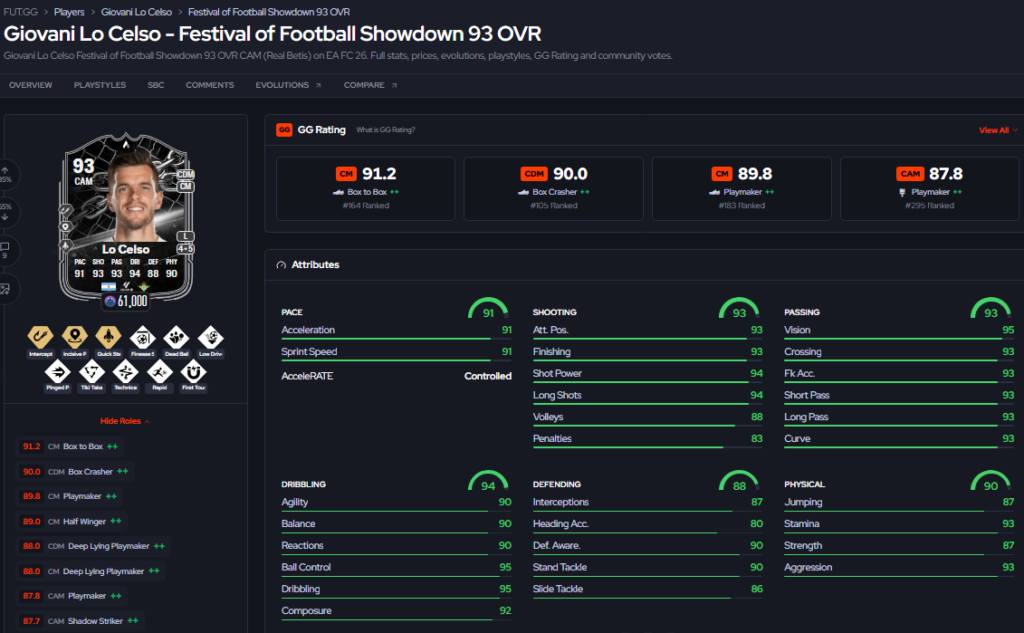Viewport: 1024px width, 633px height.
Task: Click the Dead Ball playstyle icon
Action: tap(176, 338)
